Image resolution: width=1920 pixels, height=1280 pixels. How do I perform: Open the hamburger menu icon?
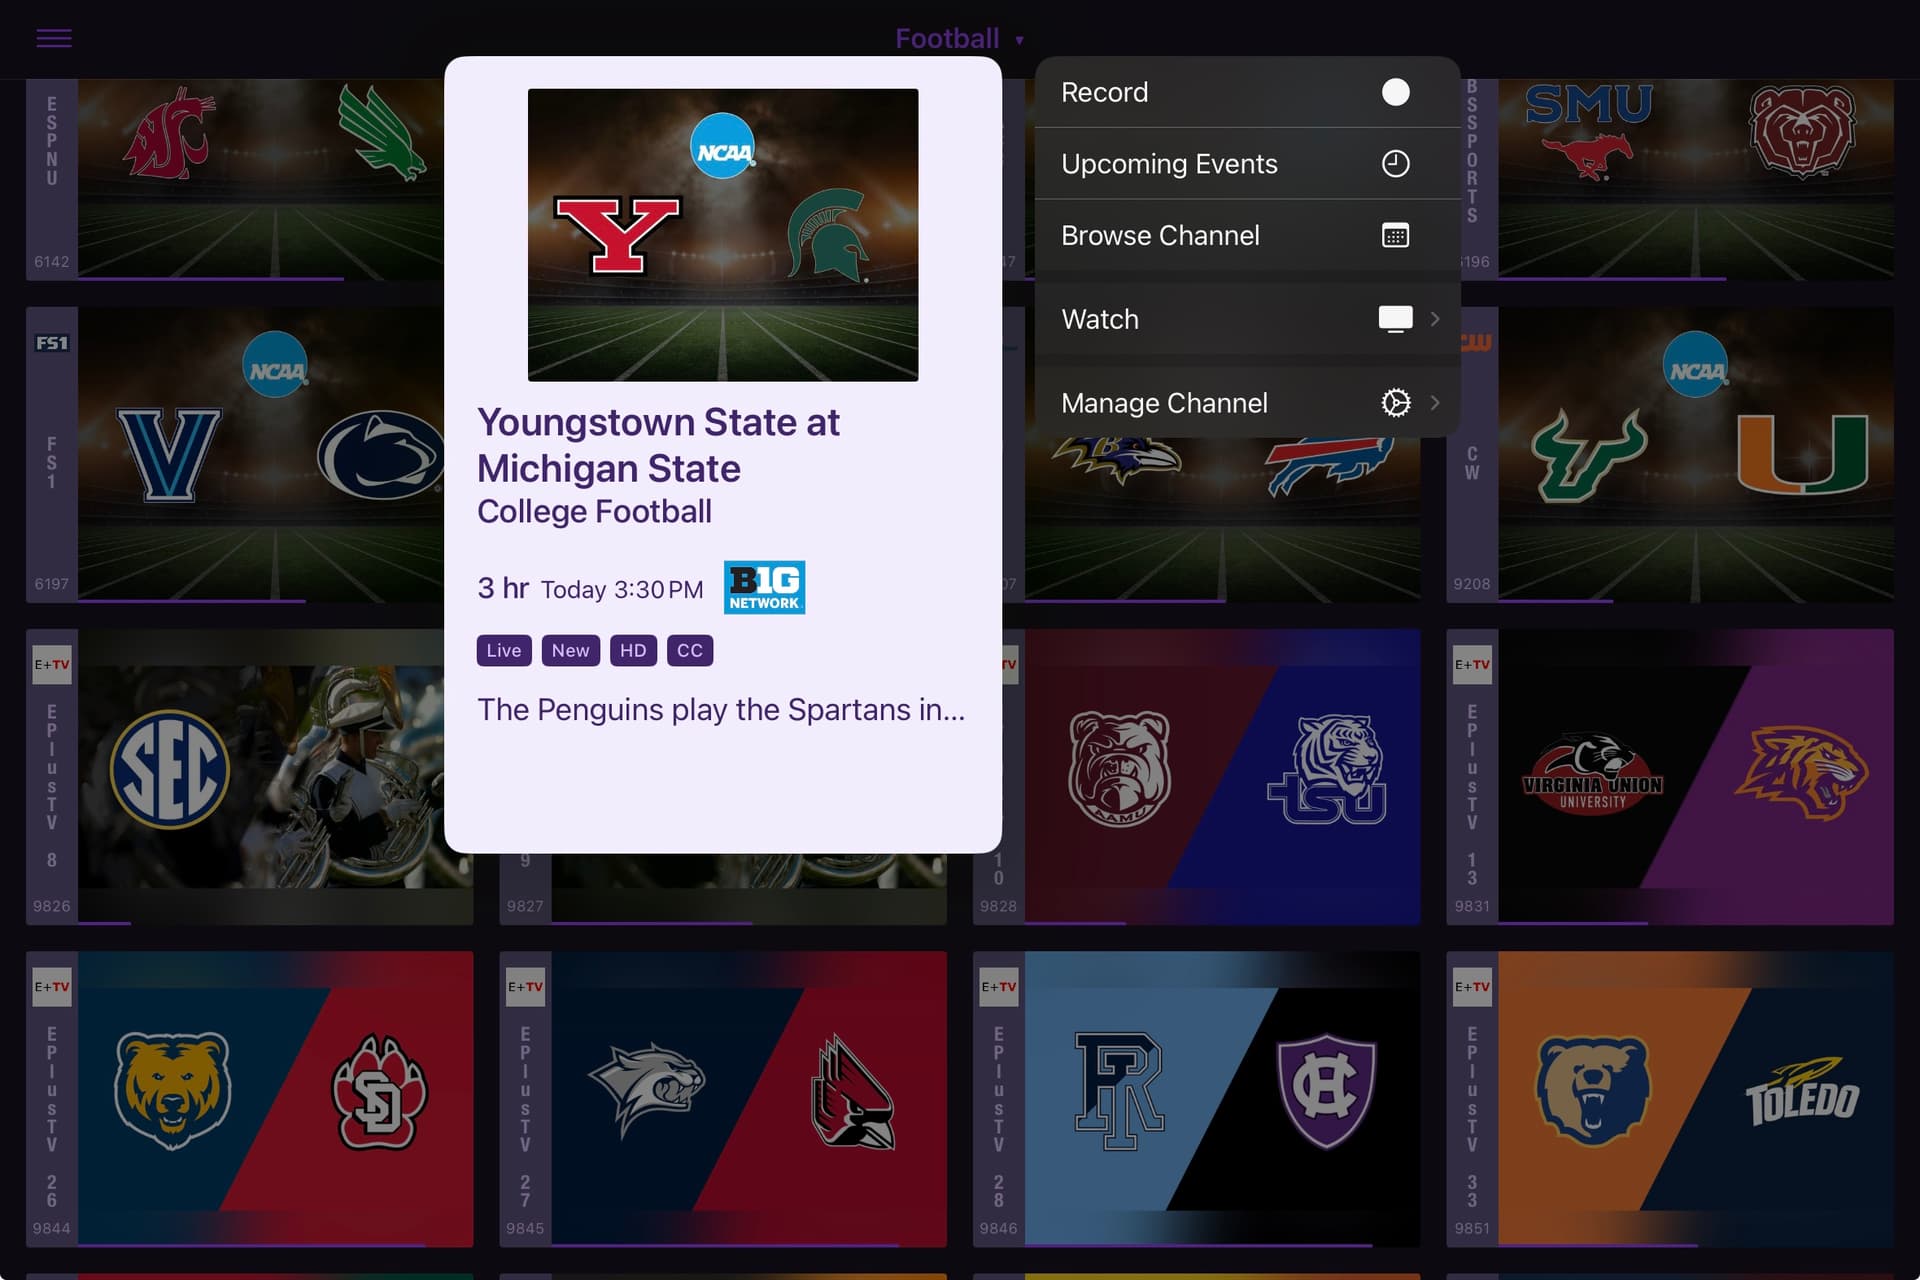[x=54, y=39]
